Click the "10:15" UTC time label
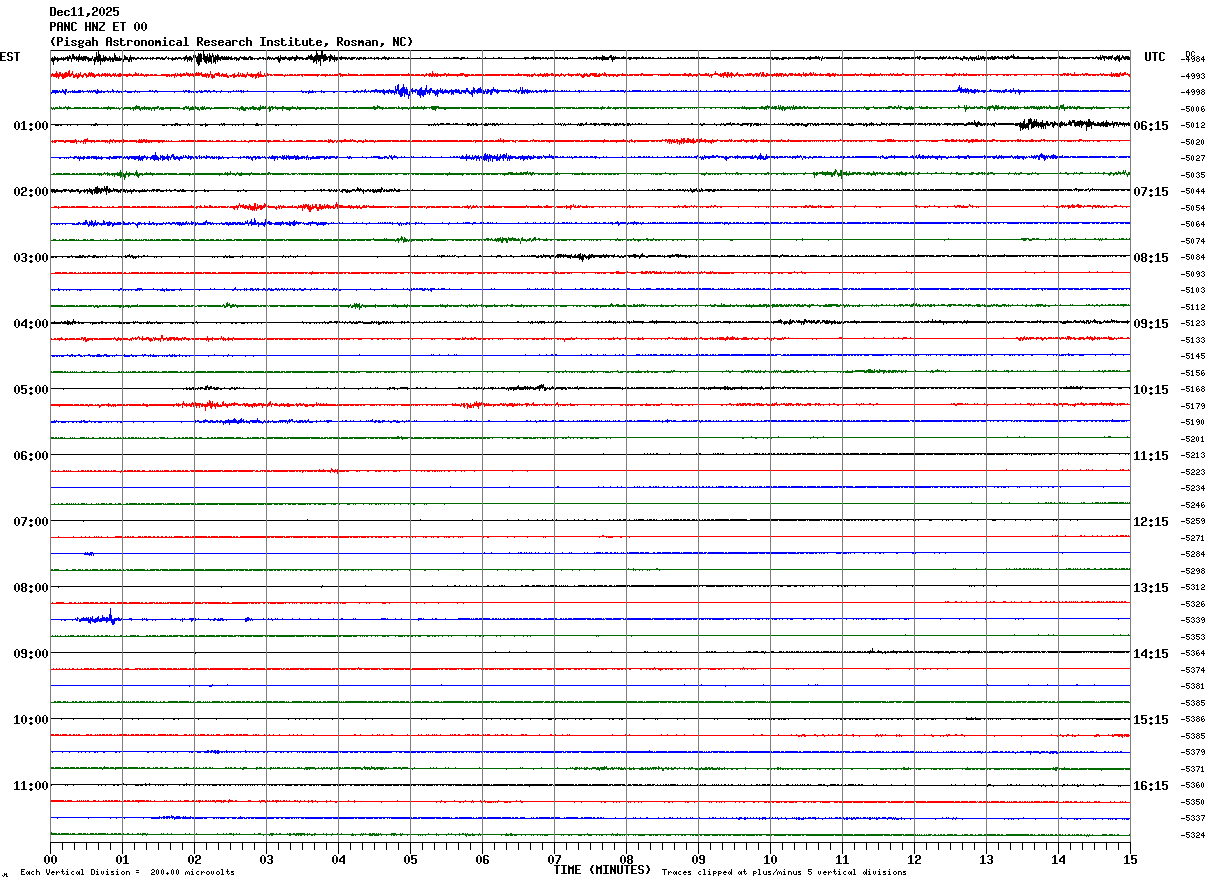Image resolution: width=1210 pixels, height=886 pixels. [x=1151, y=390]
